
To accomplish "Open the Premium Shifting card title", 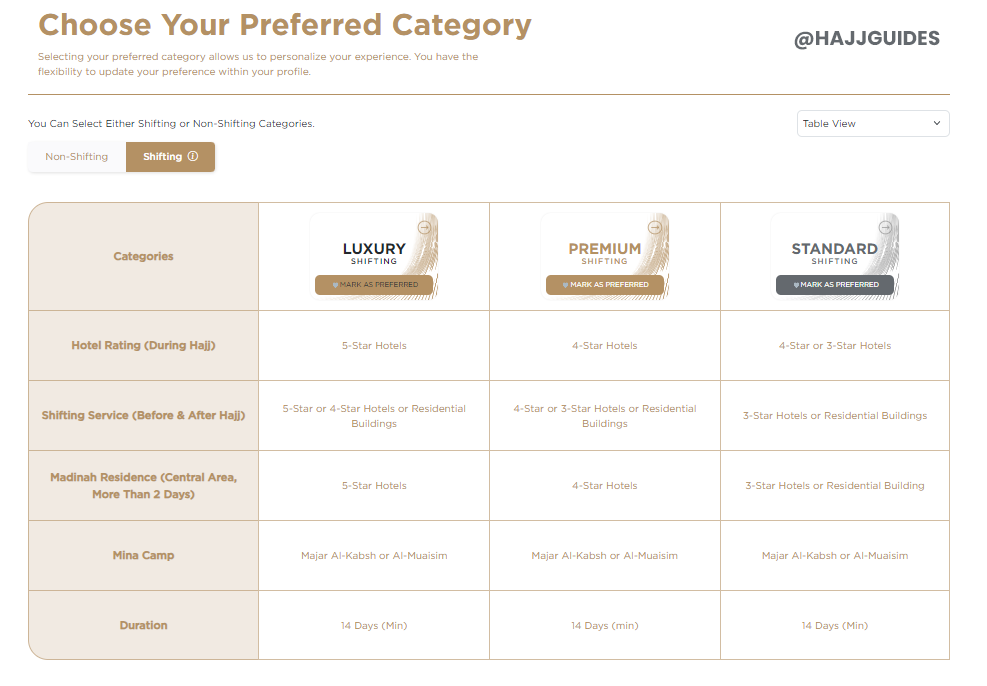I will pyautogui.click(x=605, y=249).
